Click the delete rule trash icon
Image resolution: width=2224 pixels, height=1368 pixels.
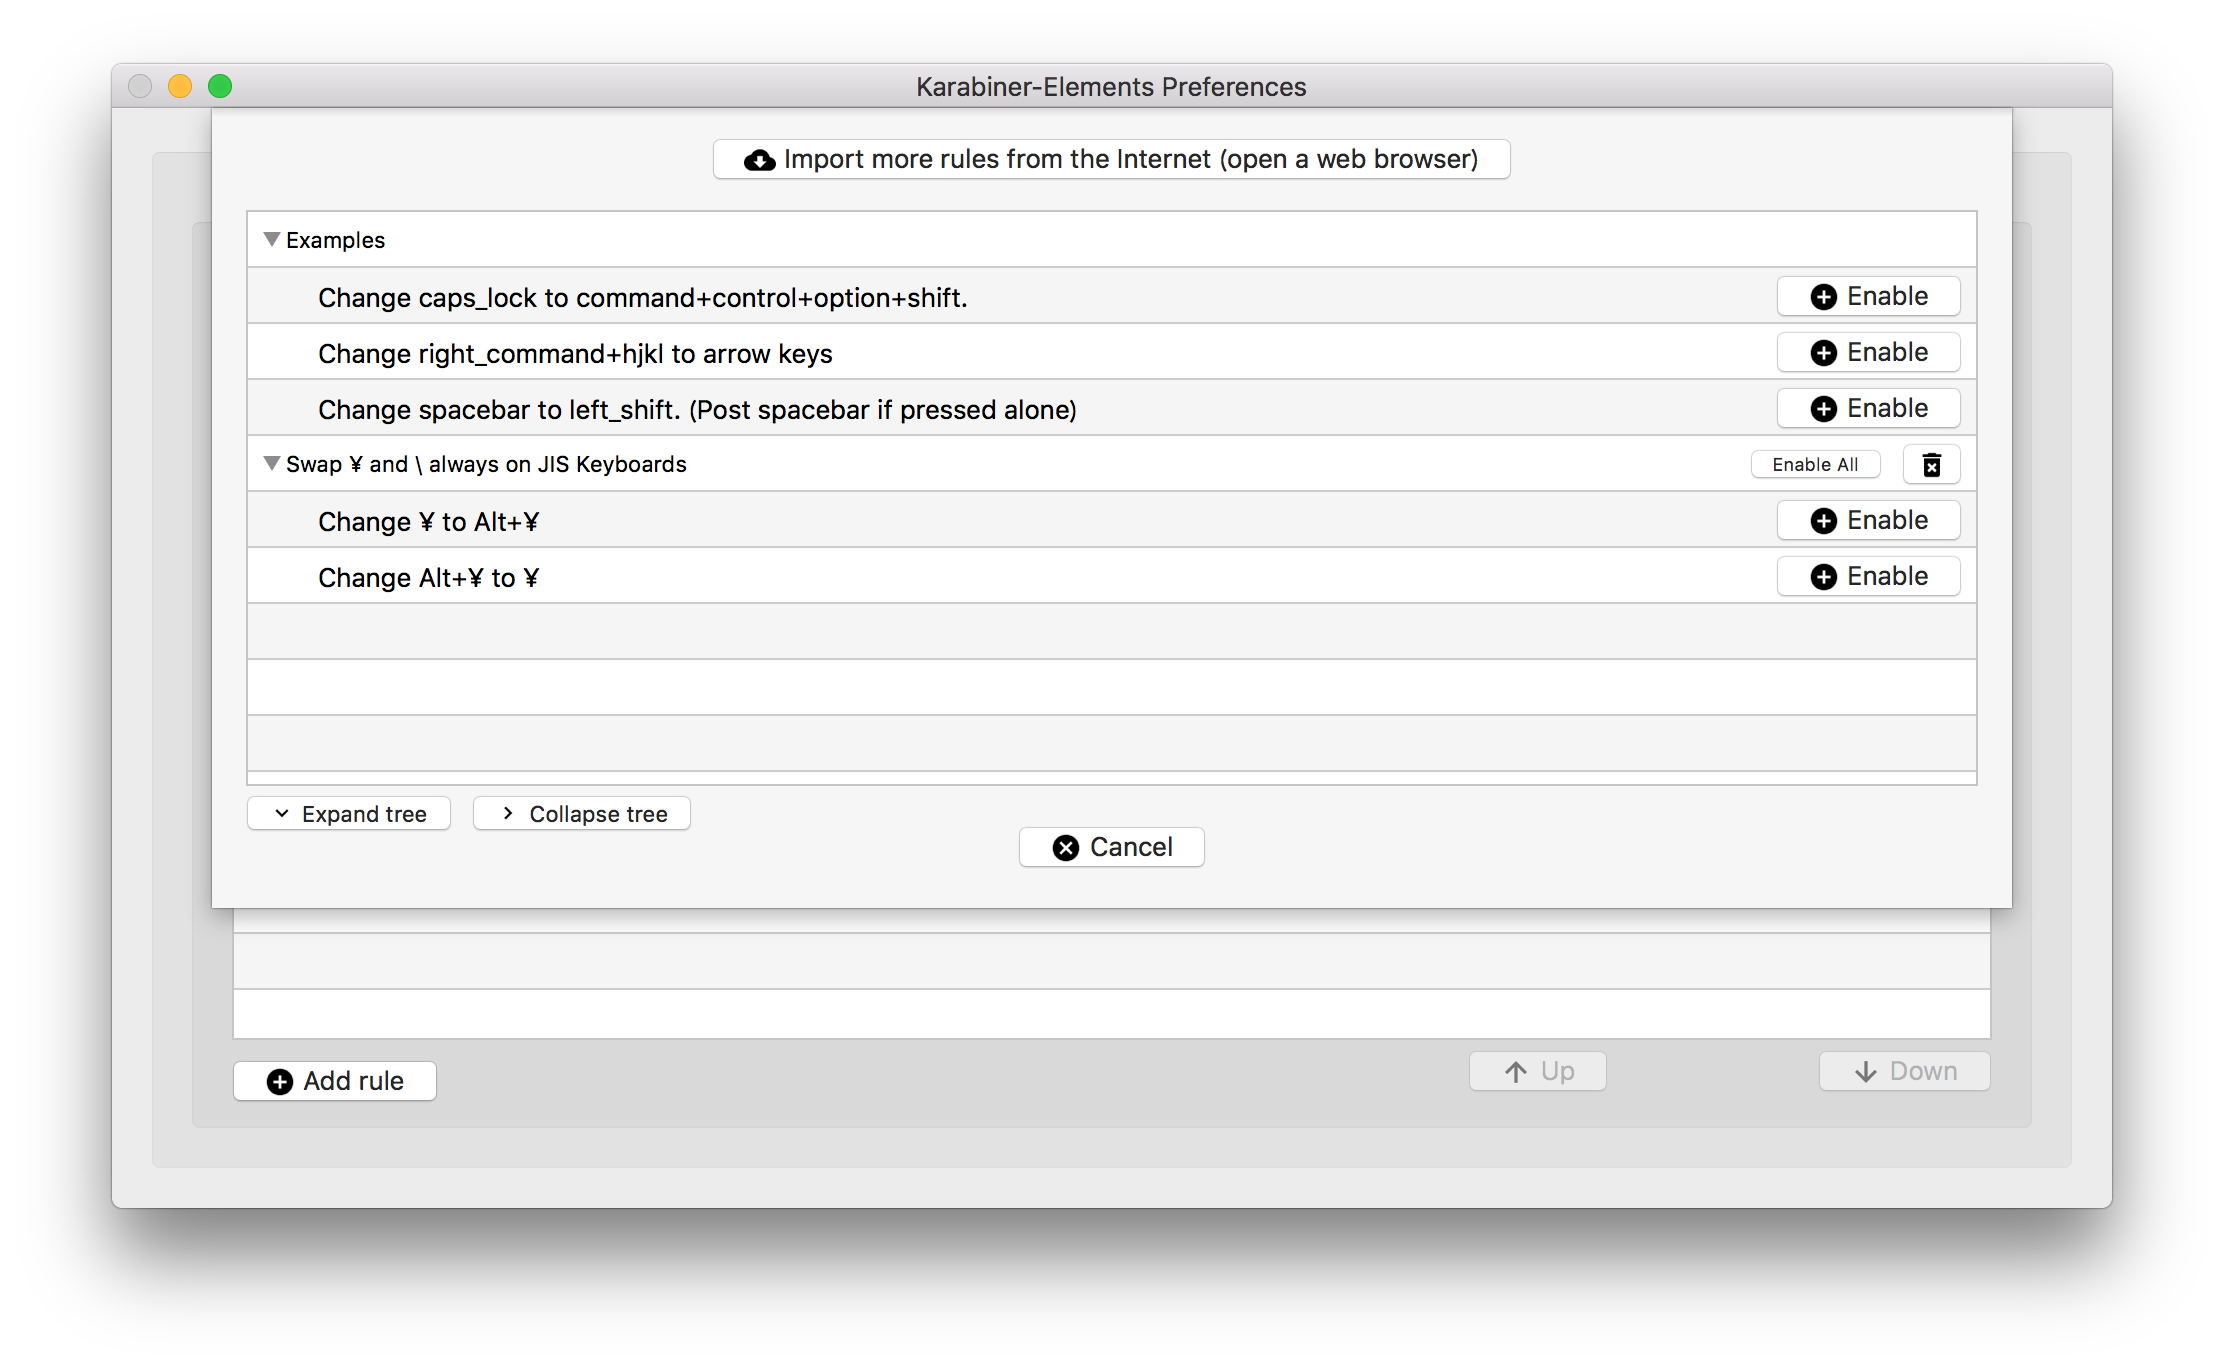tap(1932, 464)
